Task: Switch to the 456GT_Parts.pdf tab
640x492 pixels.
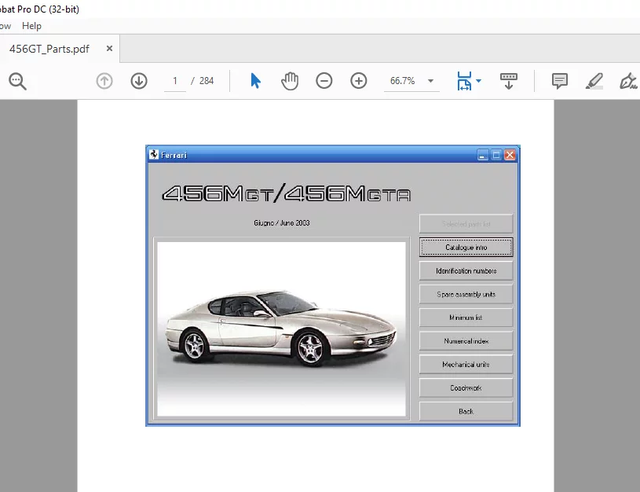Action: [50, 48]
